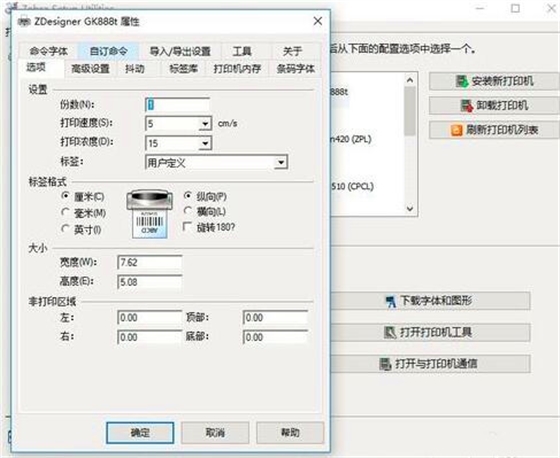Click the open printer tools icon
Image resolution: width=560 pixels, height=458 pixels.
390,333
